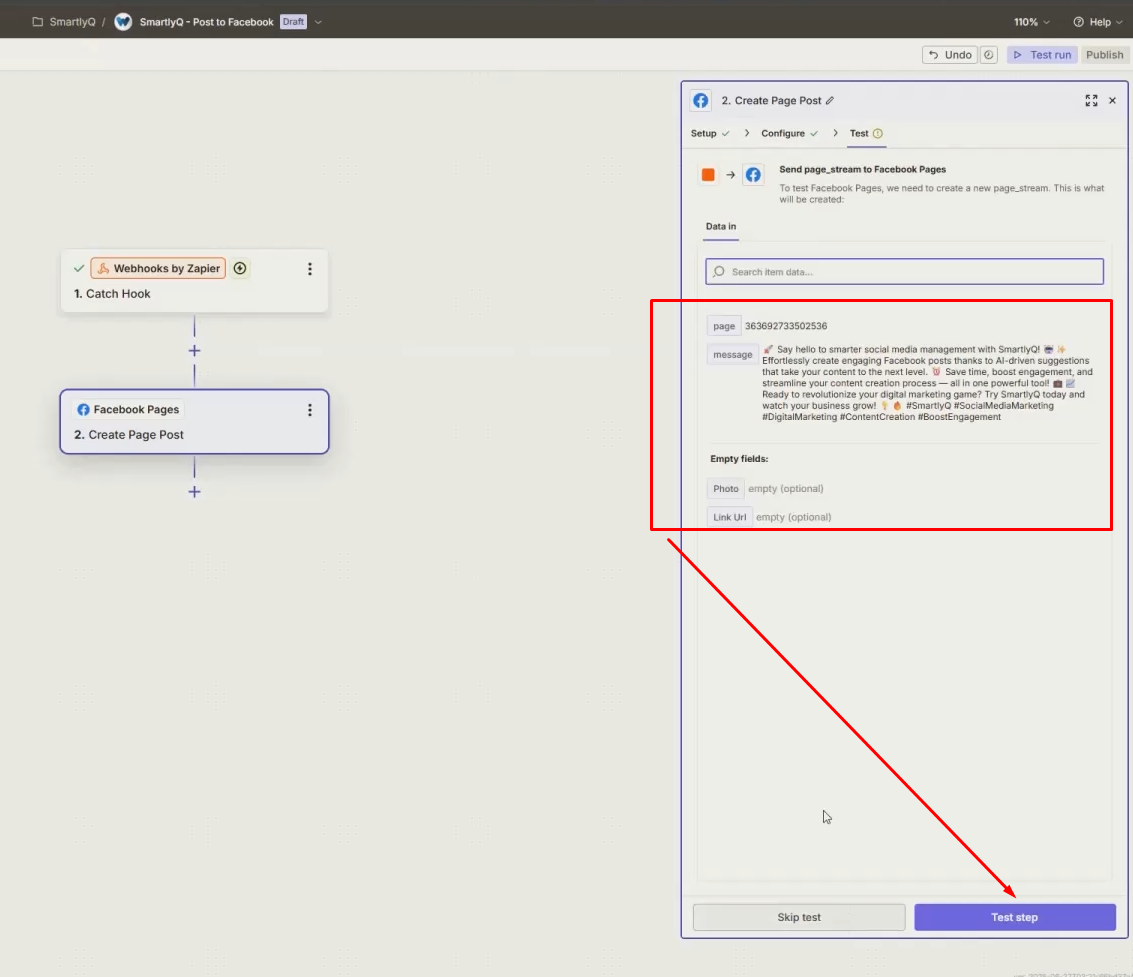Click the Empty fields heading
This screenshot has width=1133, height=977.
(738, 458)
